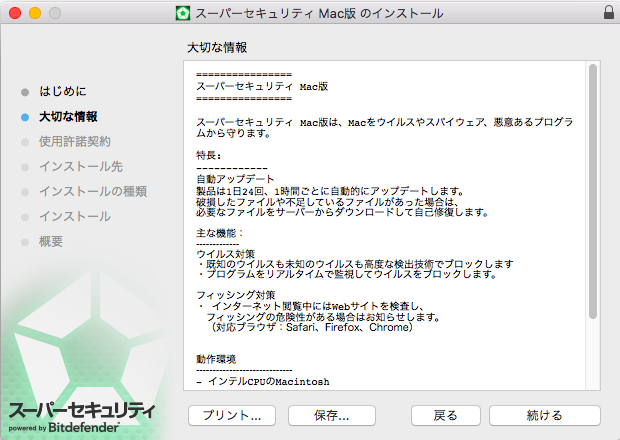Click the ウイルス対策 heading text
The width and height of the screenshot is (620, 440).
pos(226,254)
